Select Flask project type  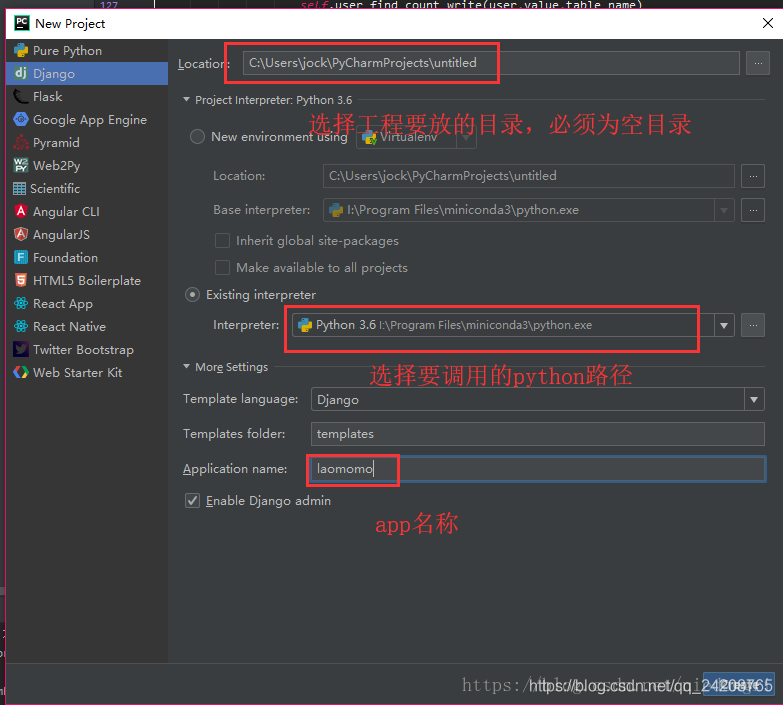pyautogui.click(x=87, y=96)
